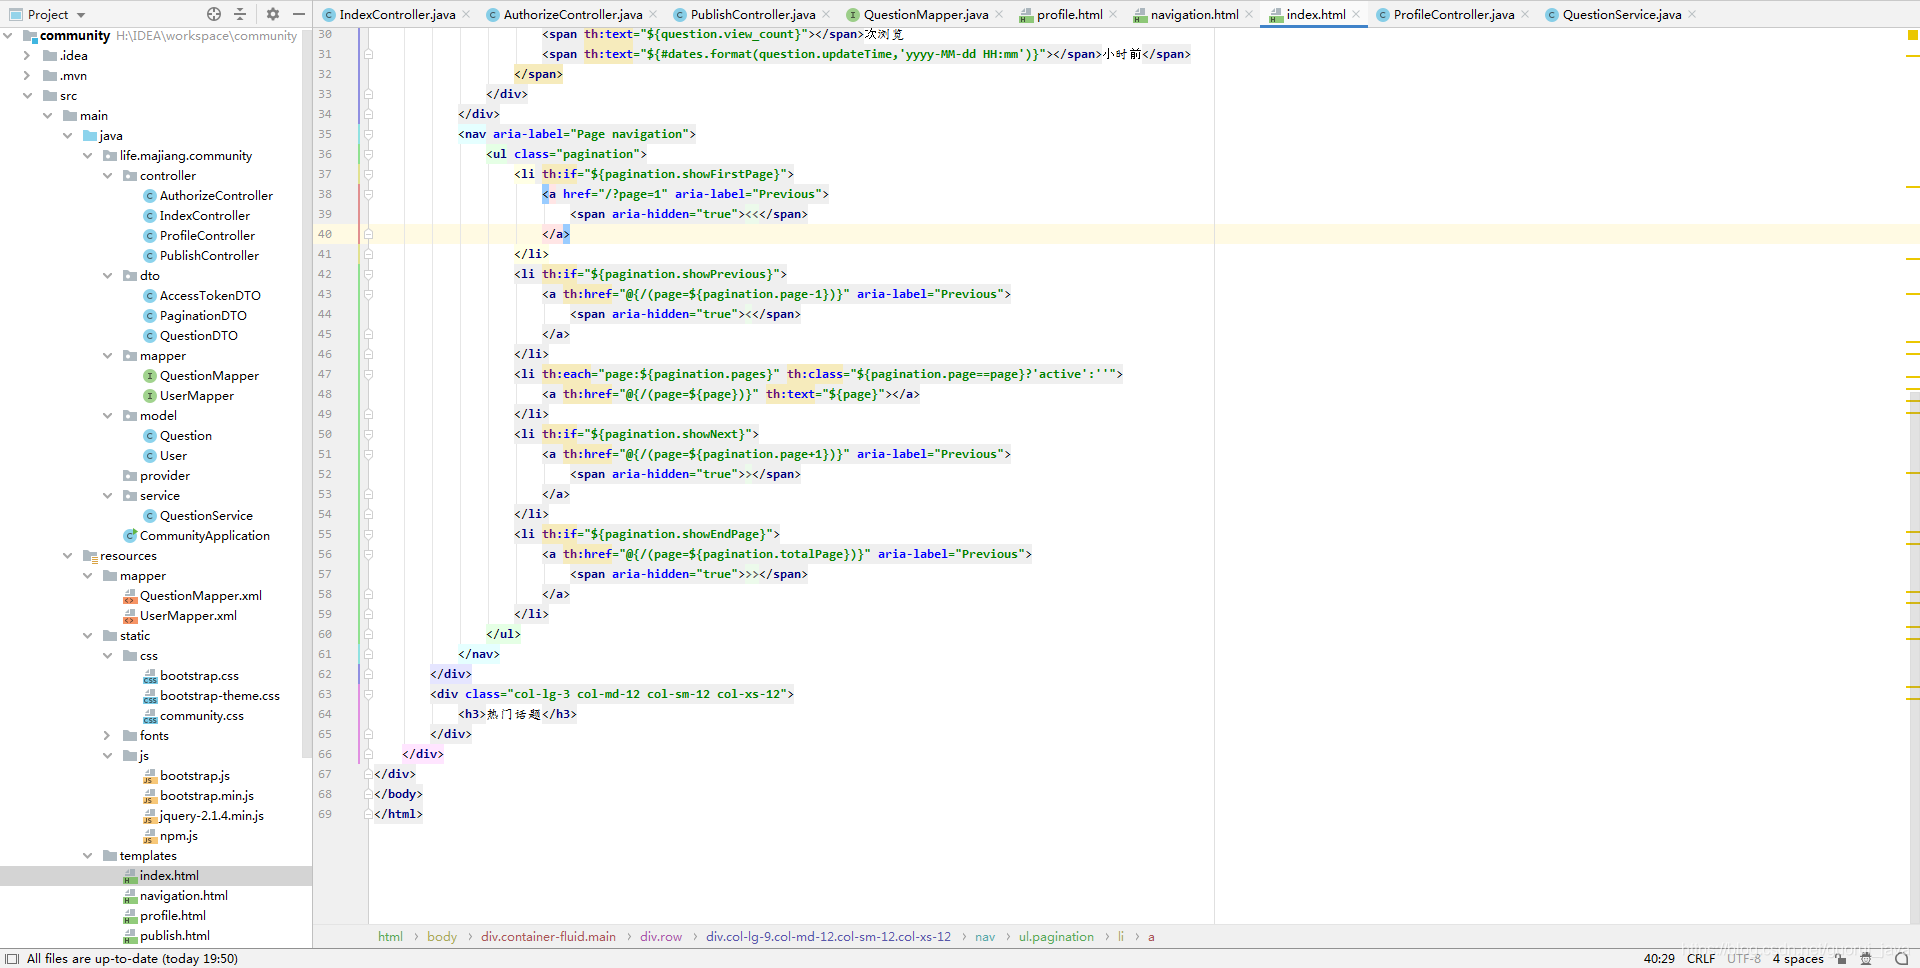Viewport: 1920px width, 968px height.
Task: Click tool windows quick access icon bottom-left
Action: (x=10, y=958)
